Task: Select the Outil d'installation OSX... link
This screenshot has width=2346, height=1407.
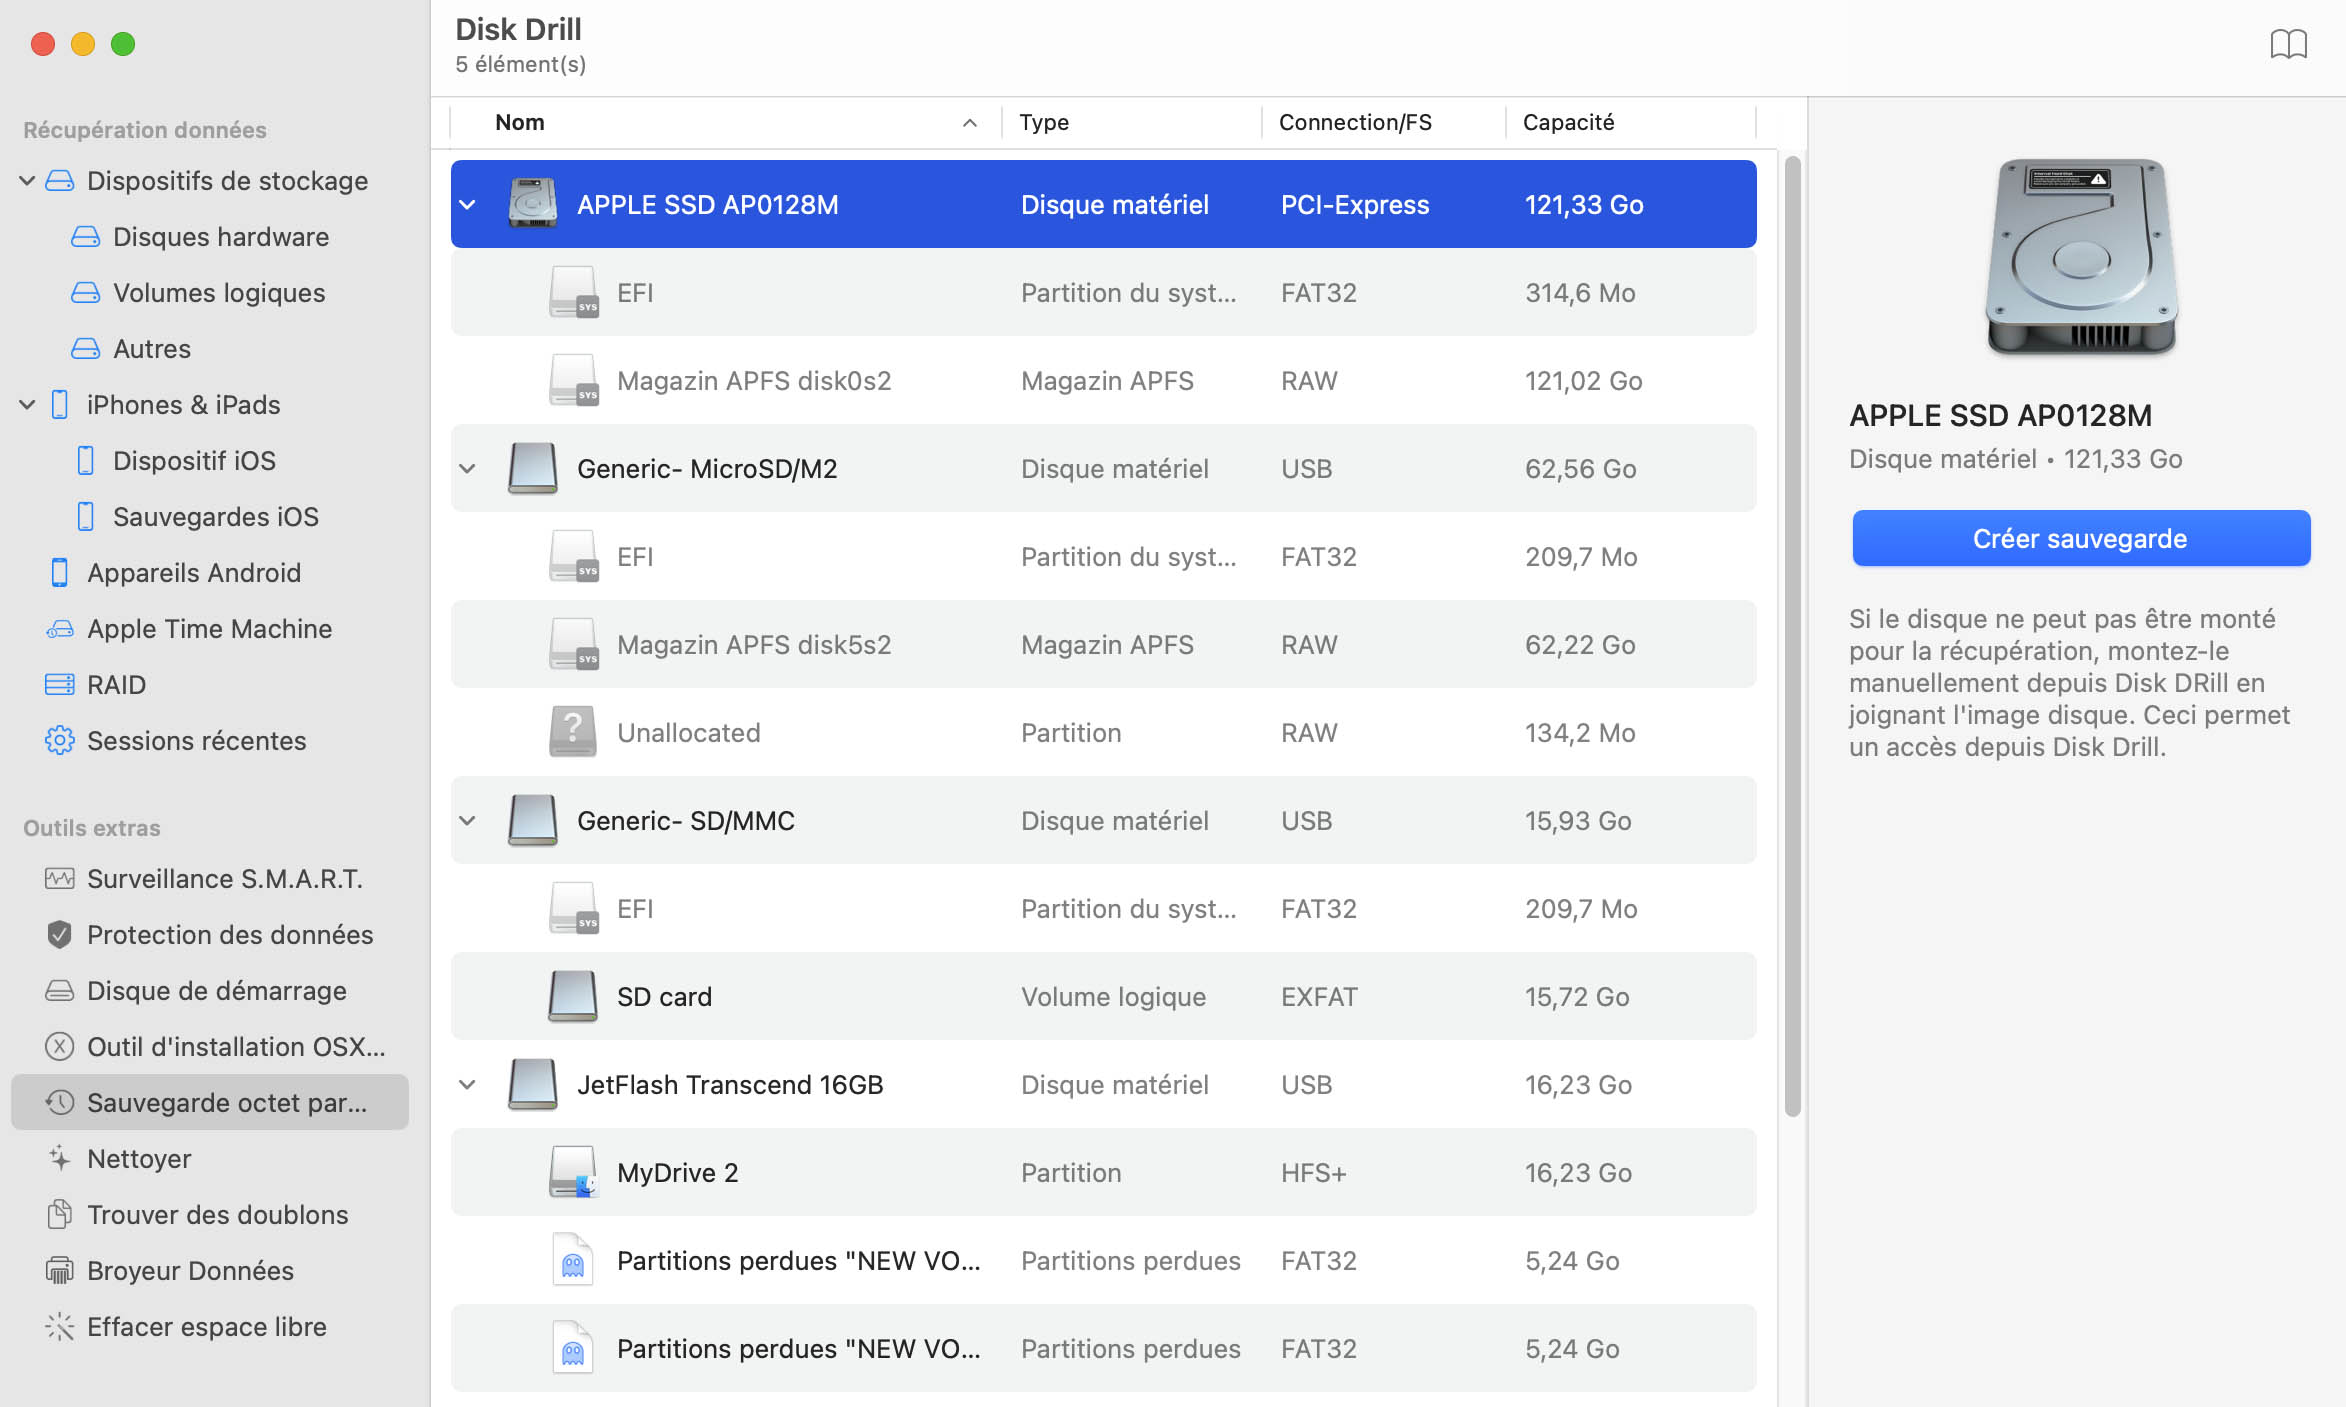Action: (236, 1045)
